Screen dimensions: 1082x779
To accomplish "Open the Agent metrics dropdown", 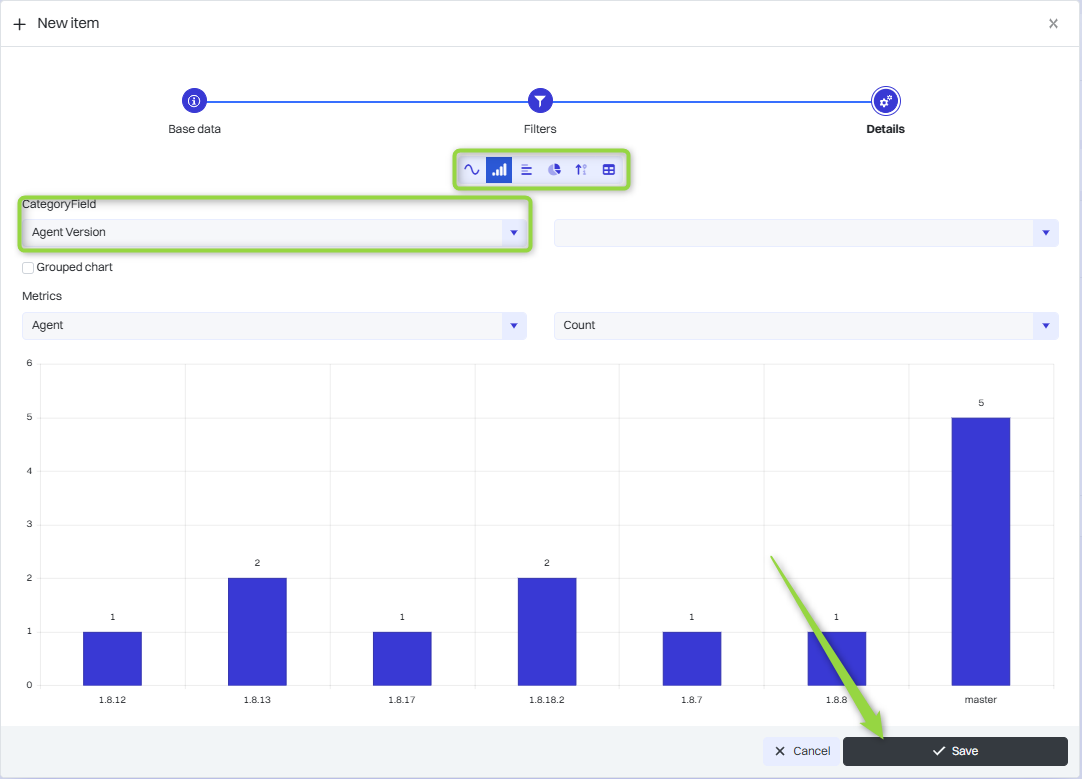I will point(513,326).
